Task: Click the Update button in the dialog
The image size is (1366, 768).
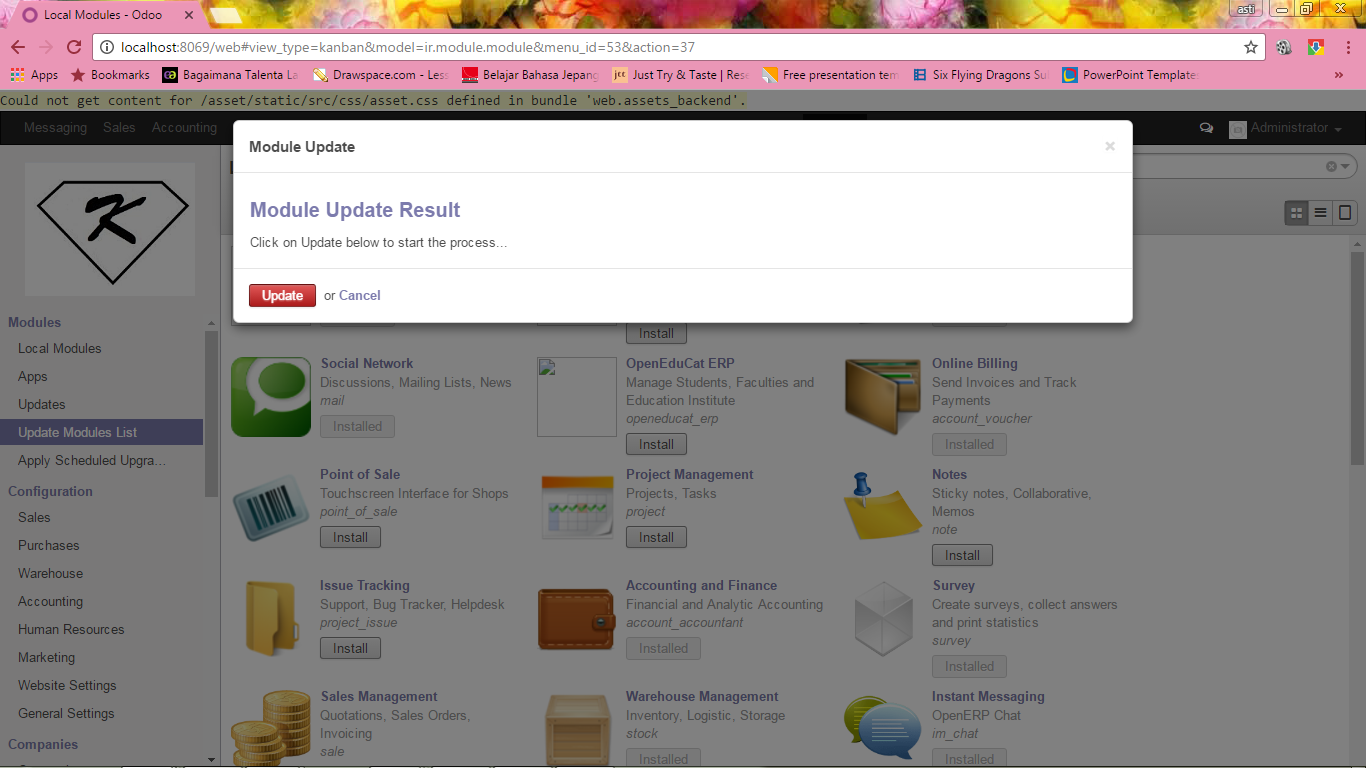Action: 282,295
